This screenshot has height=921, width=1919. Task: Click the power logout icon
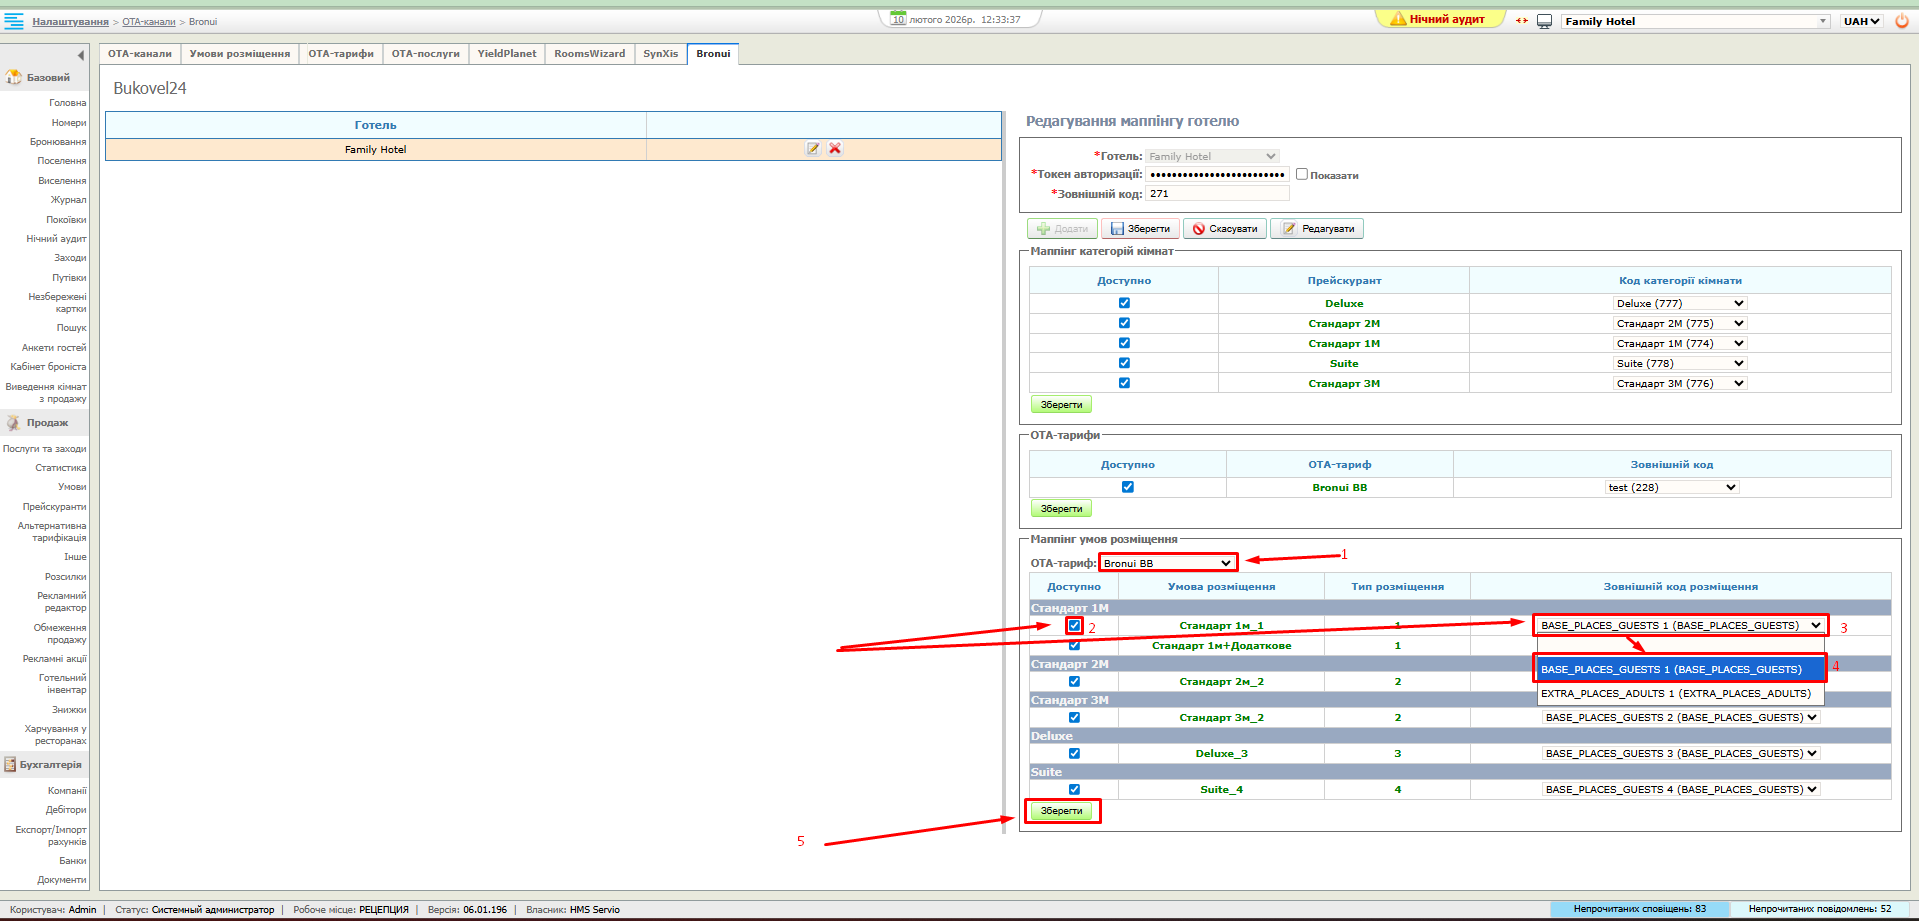1902,21
